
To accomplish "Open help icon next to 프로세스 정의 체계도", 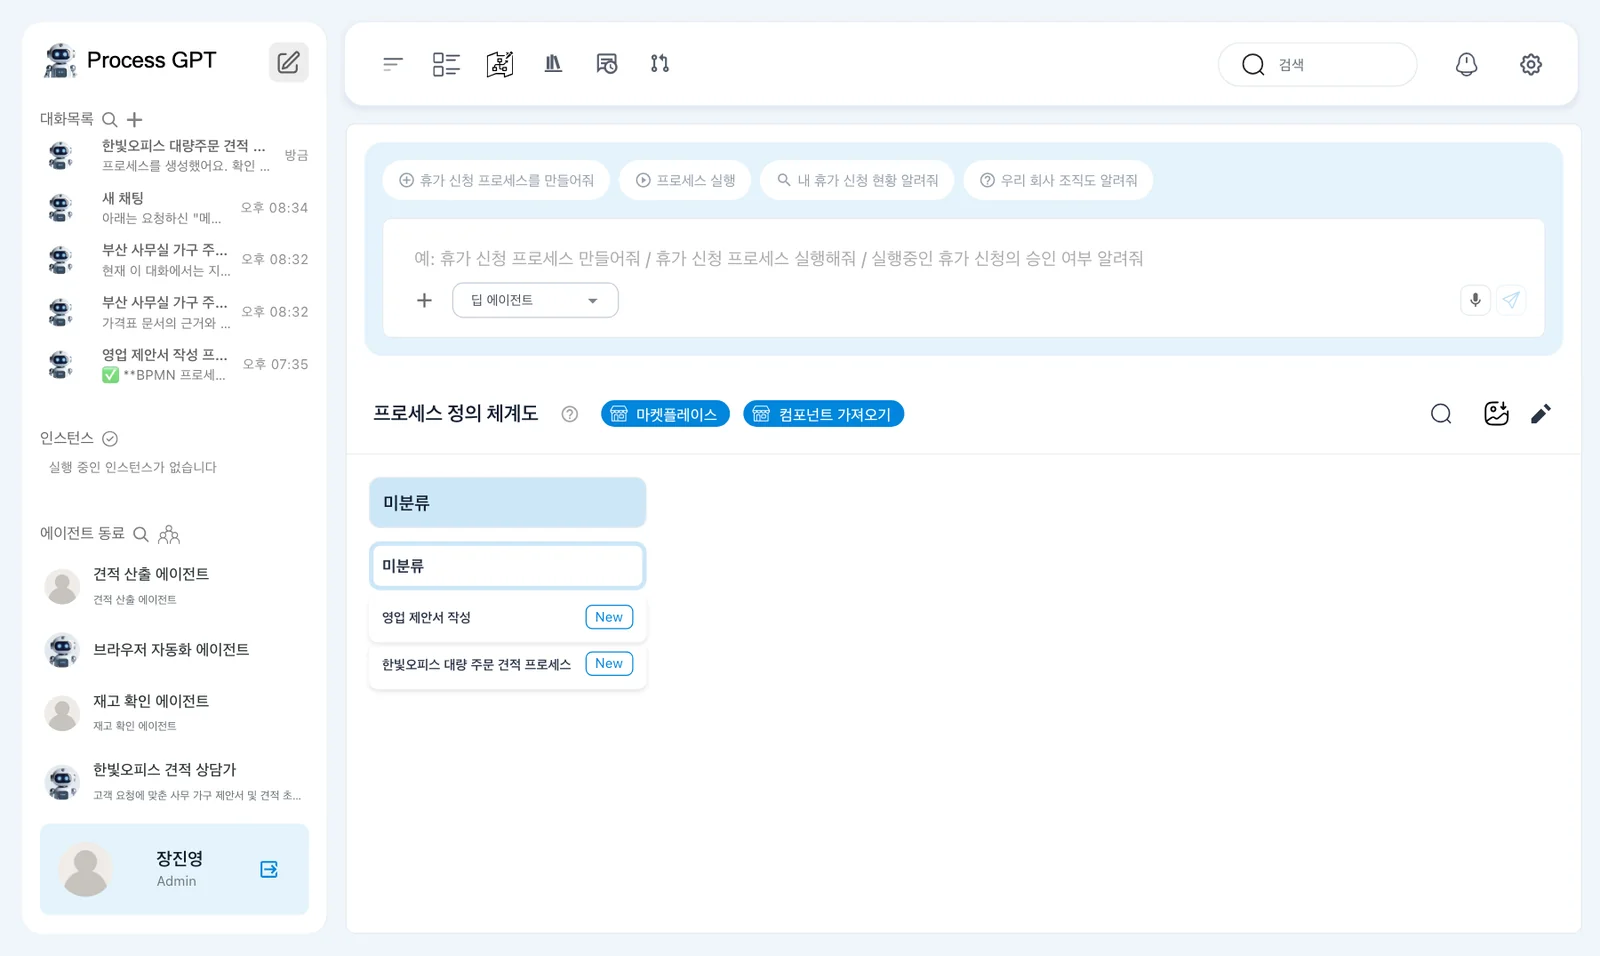I will (x=570, y=414).
